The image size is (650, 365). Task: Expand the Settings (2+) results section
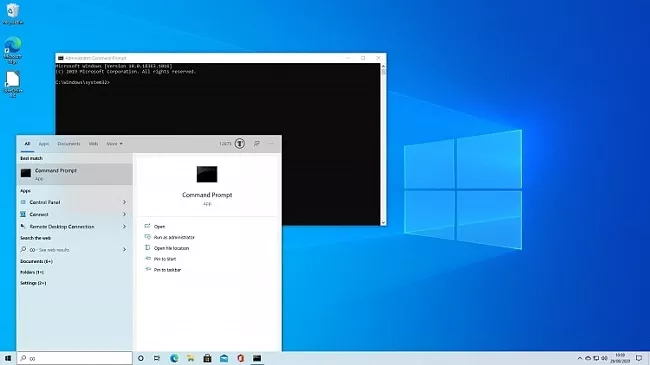33,283
